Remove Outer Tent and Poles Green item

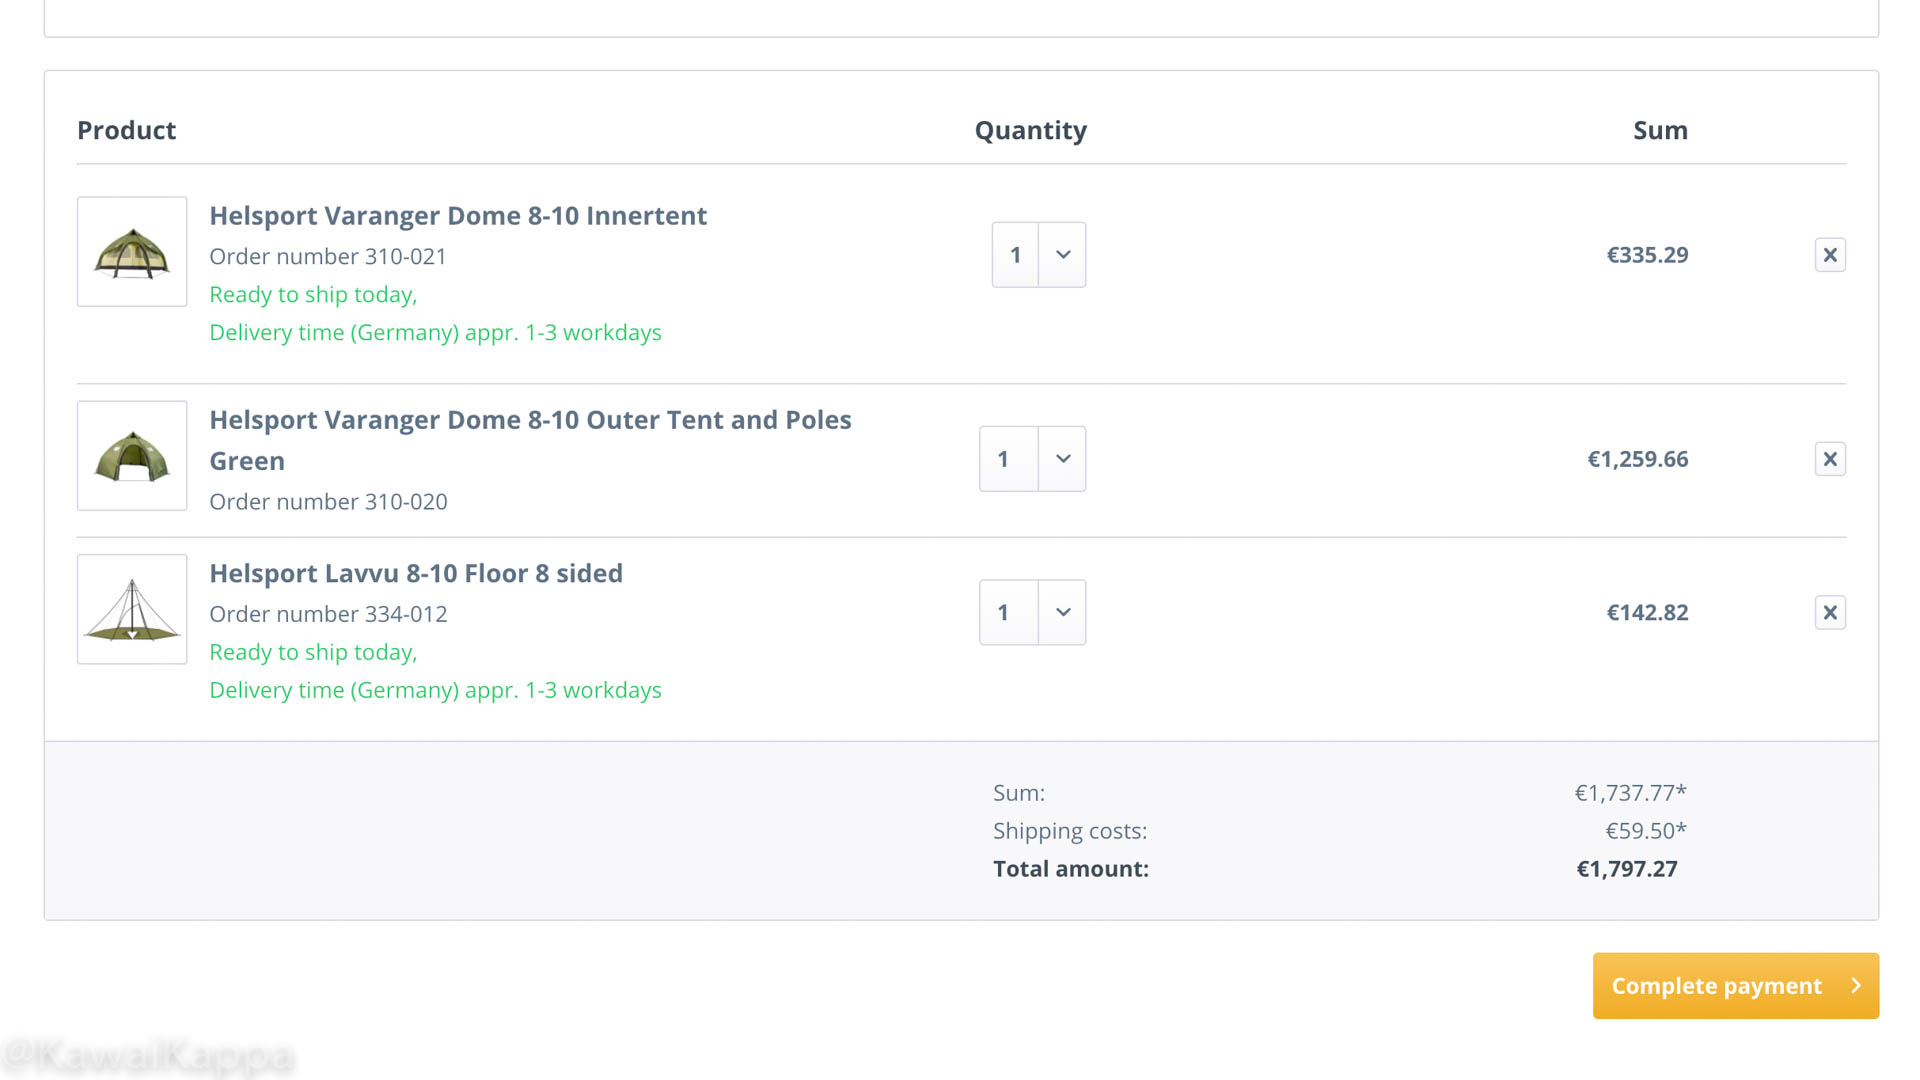tap(1830, 459)
